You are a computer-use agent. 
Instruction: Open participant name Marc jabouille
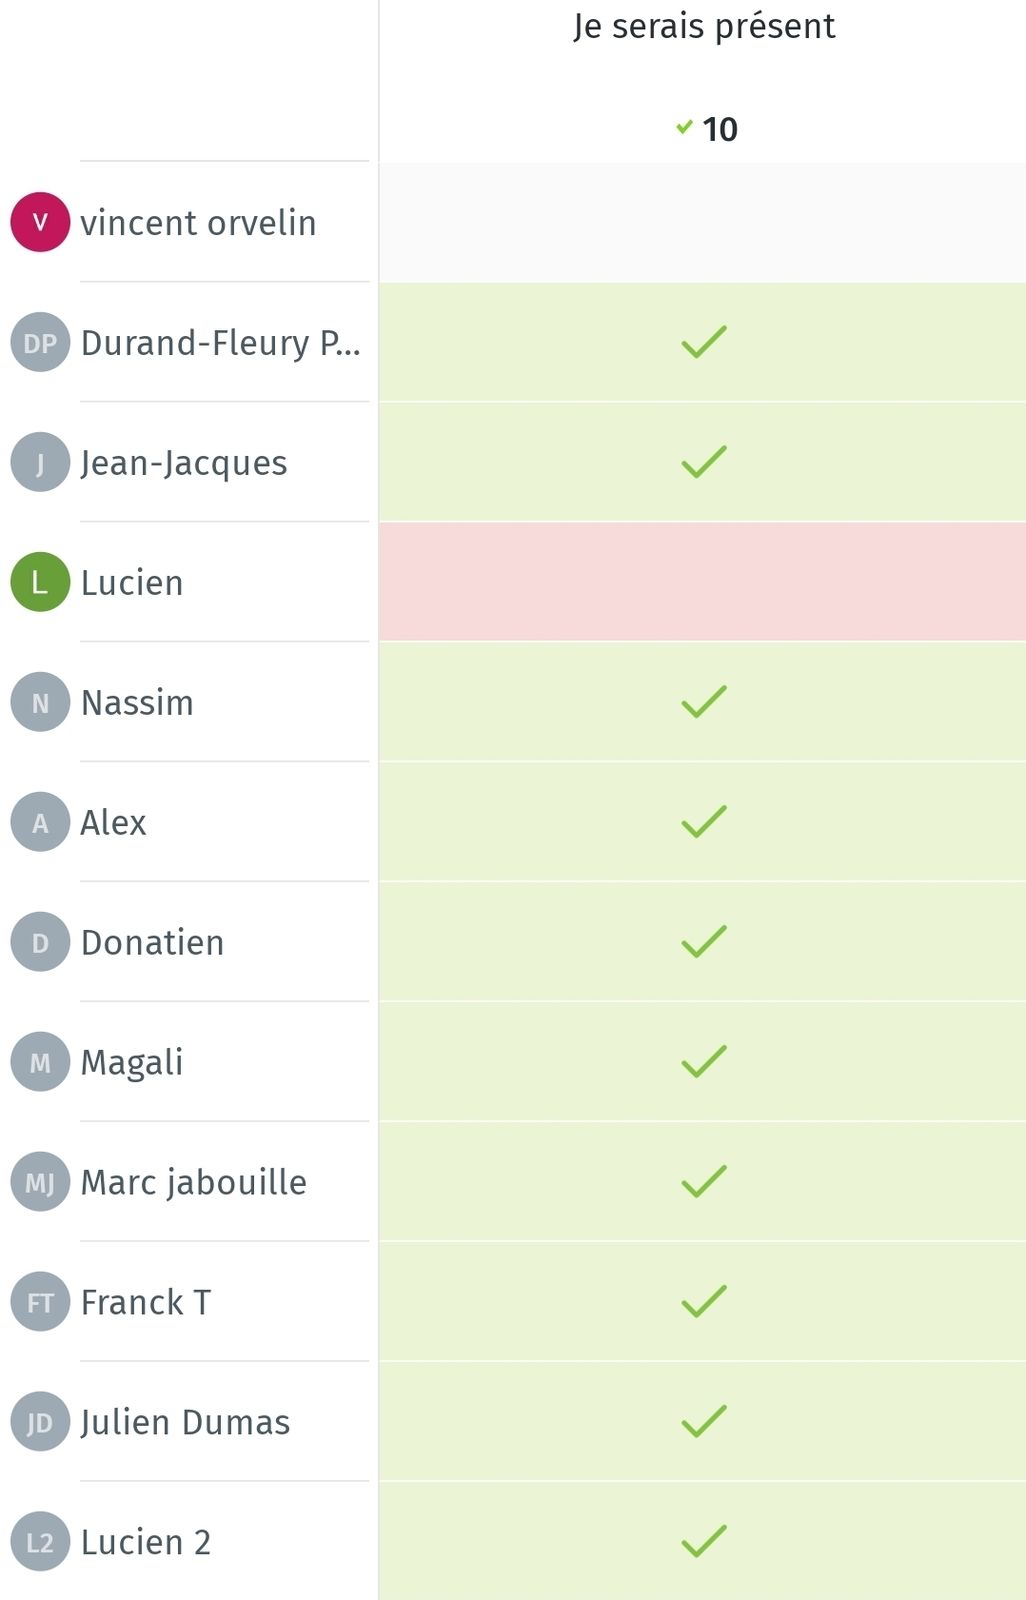[x=194, y=1183]
